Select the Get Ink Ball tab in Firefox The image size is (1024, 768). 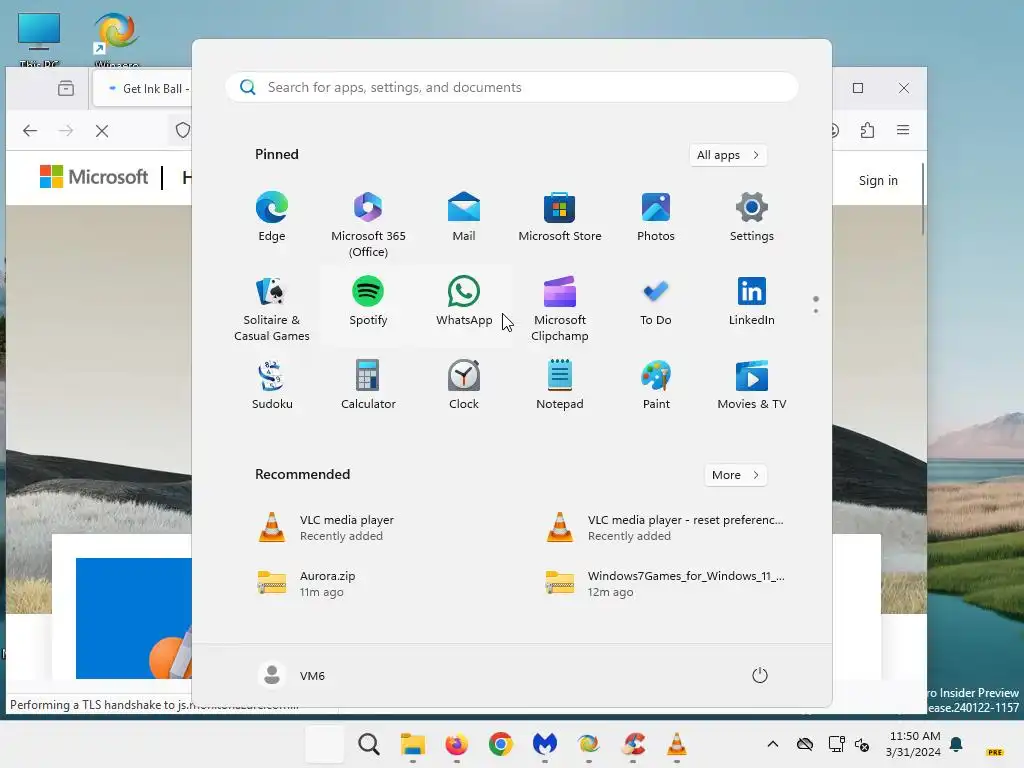[x=143, y=89]
